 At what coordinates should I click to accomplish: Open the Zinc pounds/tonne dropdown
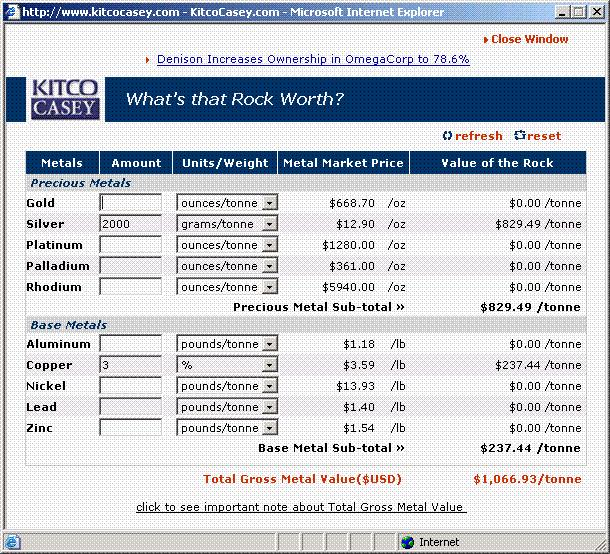pyautogui.click(x=269, y=428)
